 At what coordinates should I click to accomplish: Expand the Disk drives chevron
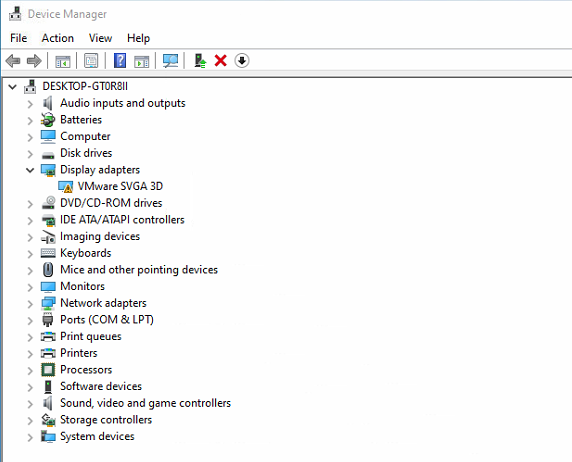[x=30, y=154]
